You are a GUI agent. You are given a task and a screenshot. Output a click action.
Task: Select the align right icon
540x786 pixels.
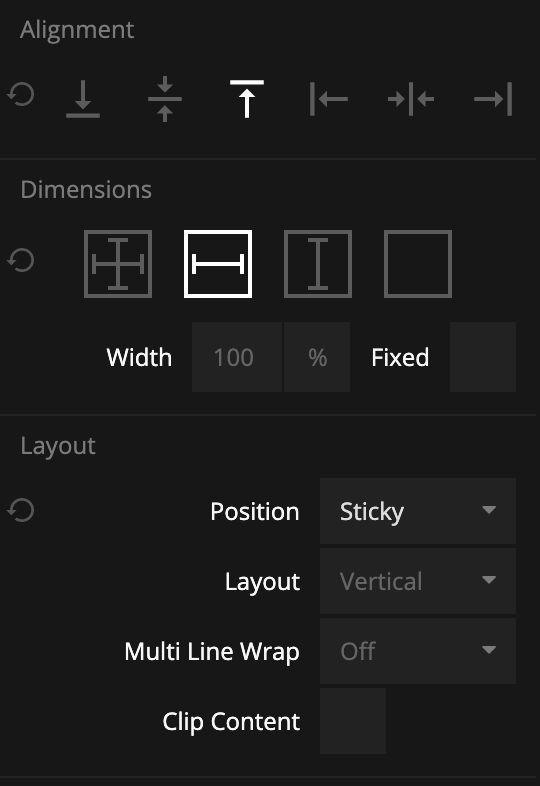pos(493,99)
